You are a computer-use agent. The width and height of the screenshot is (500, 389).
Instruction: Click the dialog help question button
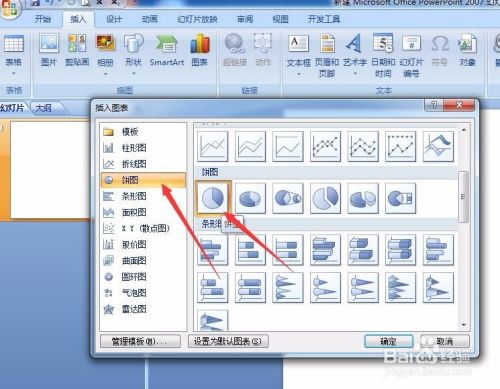click(x=434, y=105)
